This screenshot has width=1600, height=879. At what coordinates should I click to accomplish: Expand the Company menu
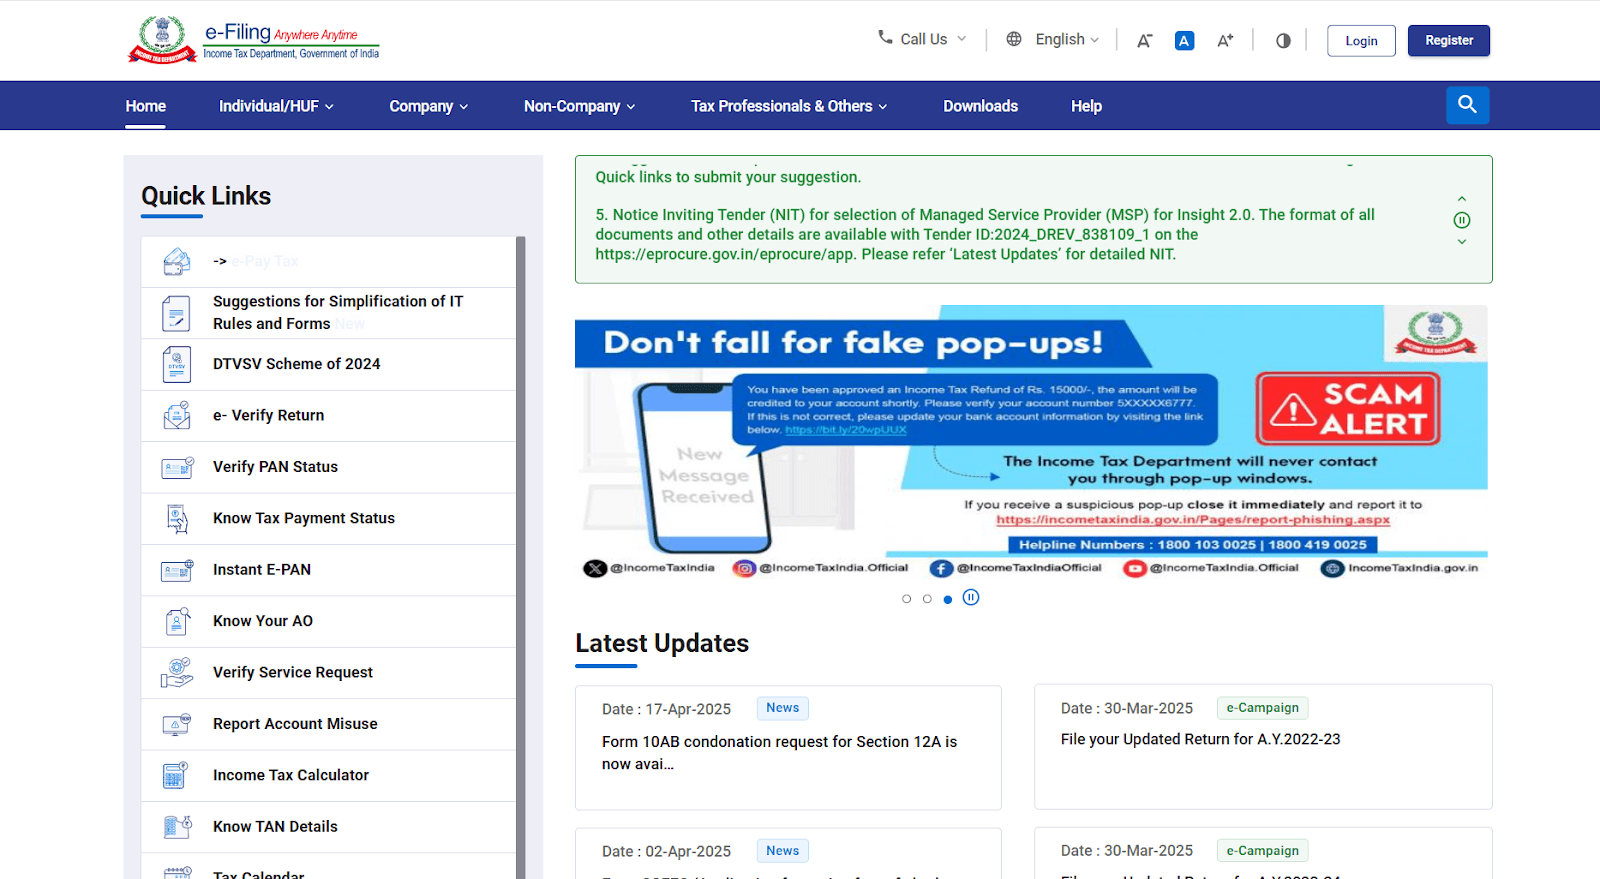pos(428,106)
